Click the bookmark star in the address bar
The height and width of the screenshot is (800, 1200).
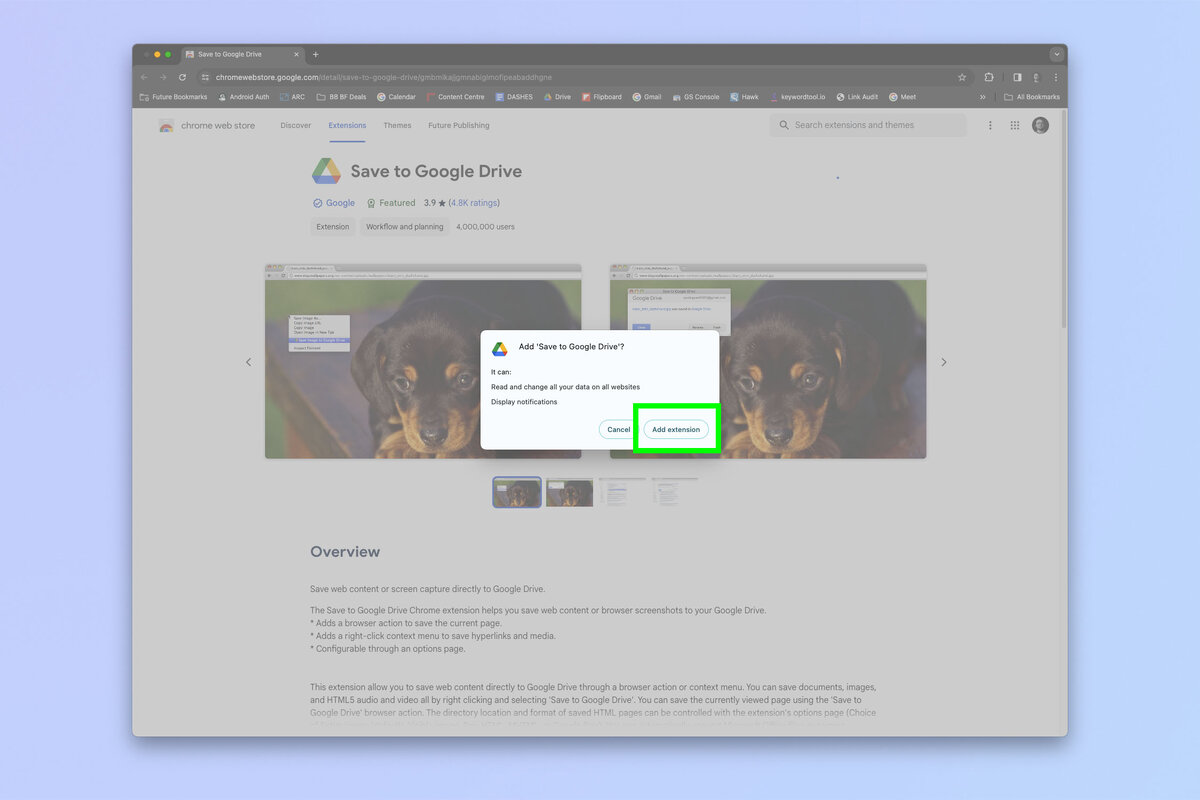[x=961, y=76]
